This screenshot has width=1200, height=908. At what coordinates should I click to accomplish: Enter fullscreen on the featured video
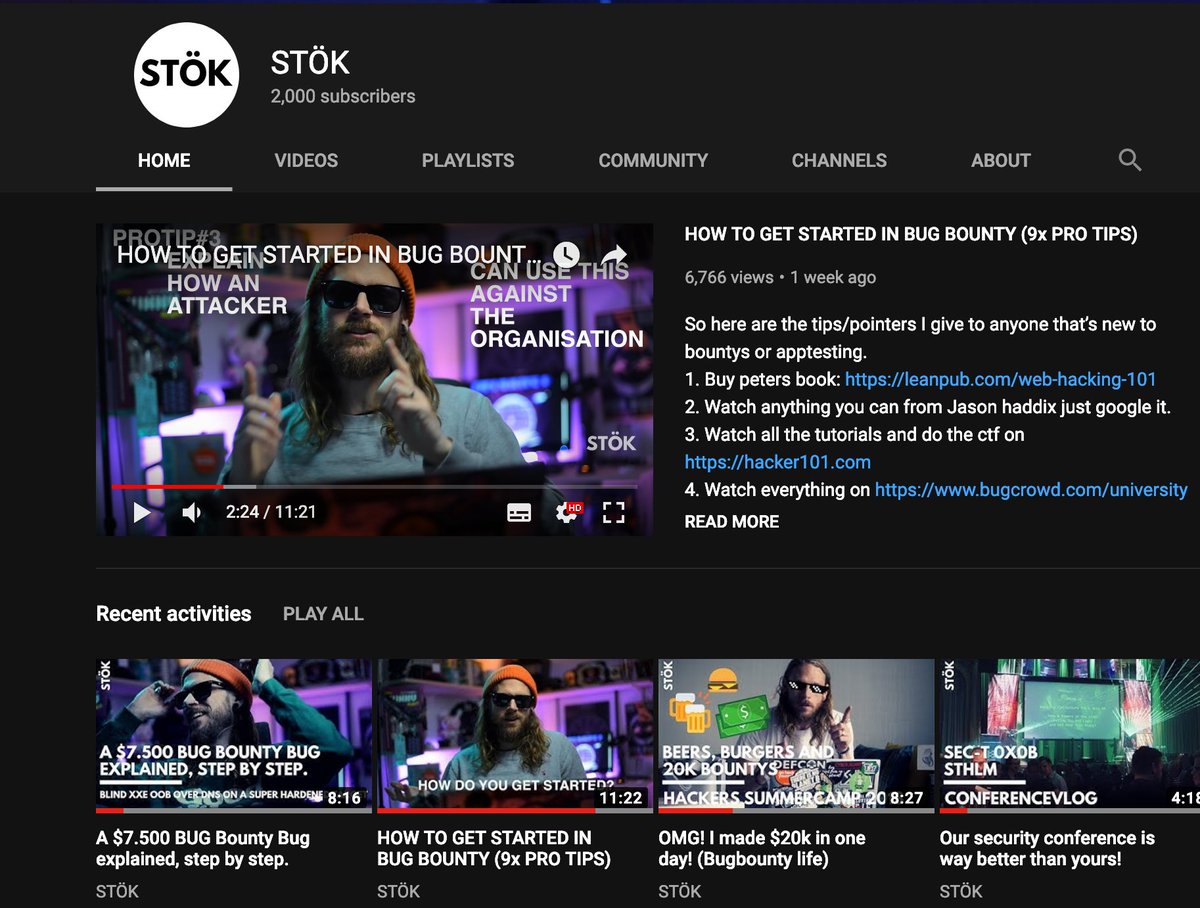coord(614,513)
